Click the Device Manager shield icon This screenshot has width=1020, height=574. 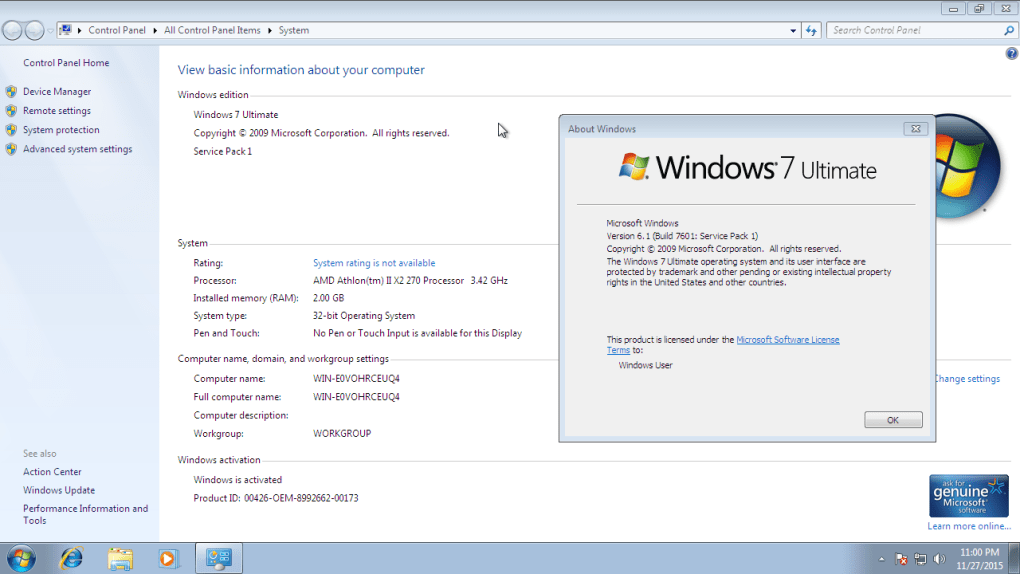pos(11,92)
